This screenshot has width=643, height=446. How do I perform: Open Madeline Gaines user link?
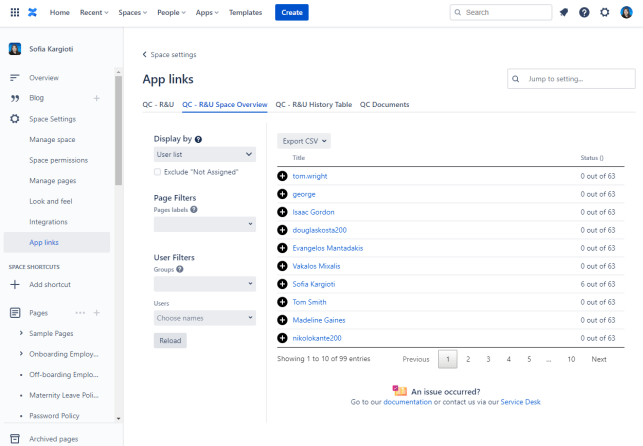point(319,320)
